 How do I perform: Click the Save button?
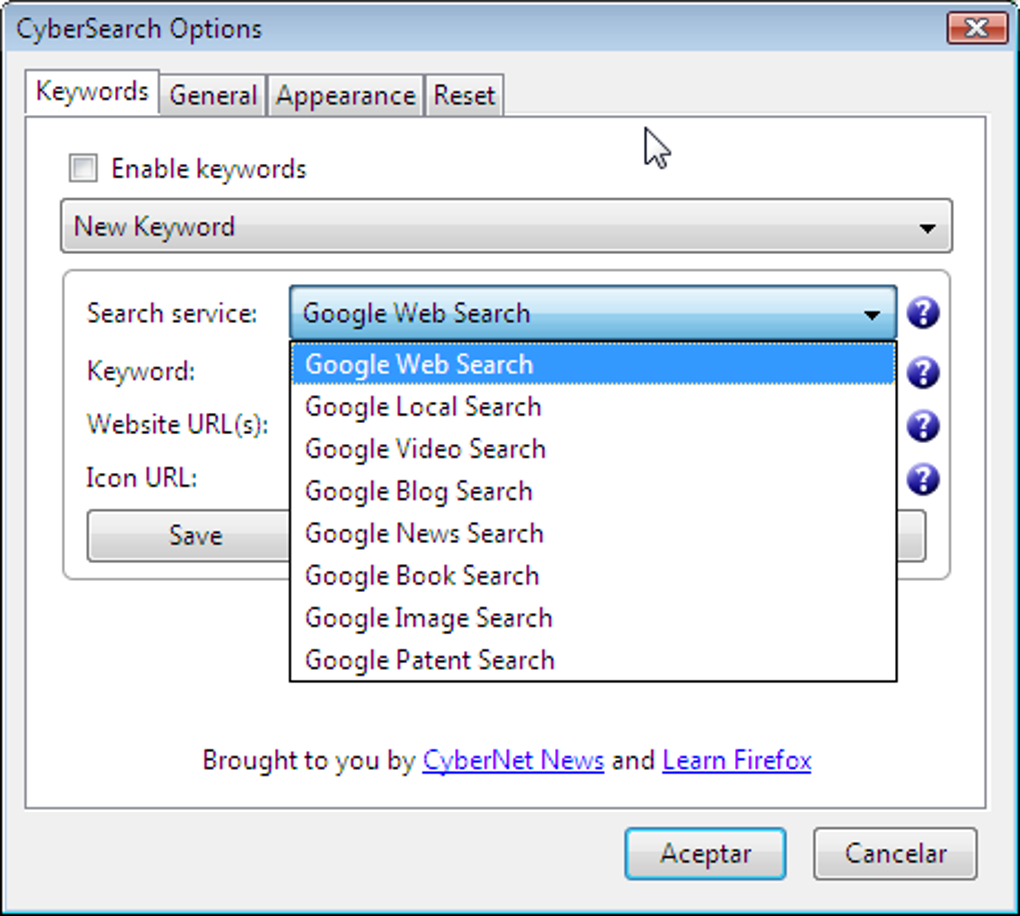pos(194,535)
